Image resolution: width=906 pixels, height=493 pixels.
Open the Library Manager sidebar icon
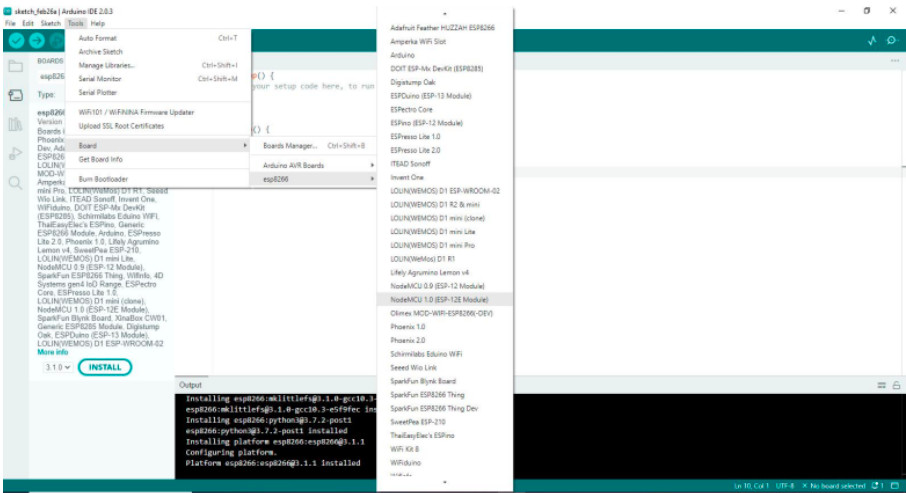[x=16, y=124]
